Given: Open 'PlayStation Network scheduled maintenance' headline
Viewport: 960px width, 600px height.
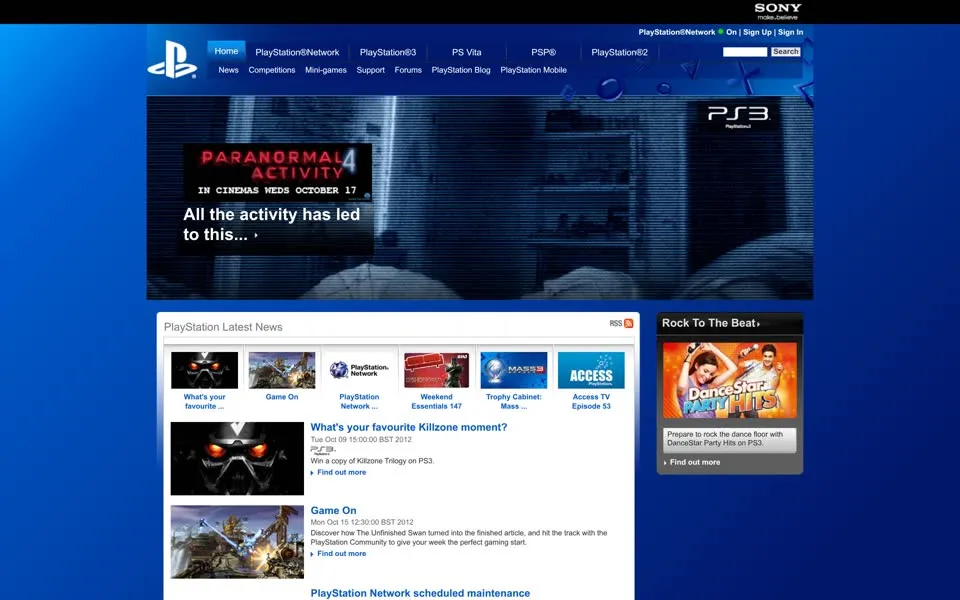Looking at the screenshot, I should [420, 593].
